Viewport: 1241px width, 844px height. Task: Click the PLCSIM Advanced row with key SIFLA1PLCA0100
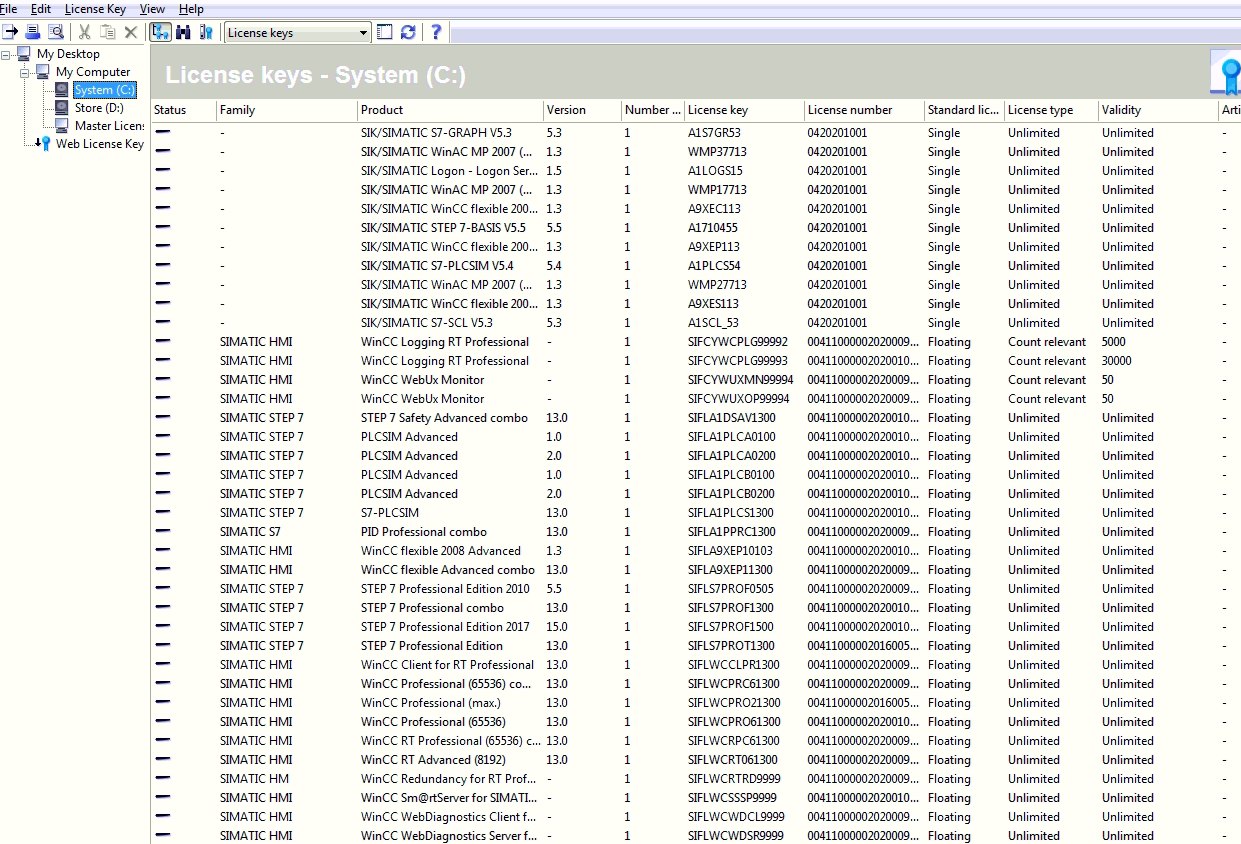click(695, 436)
